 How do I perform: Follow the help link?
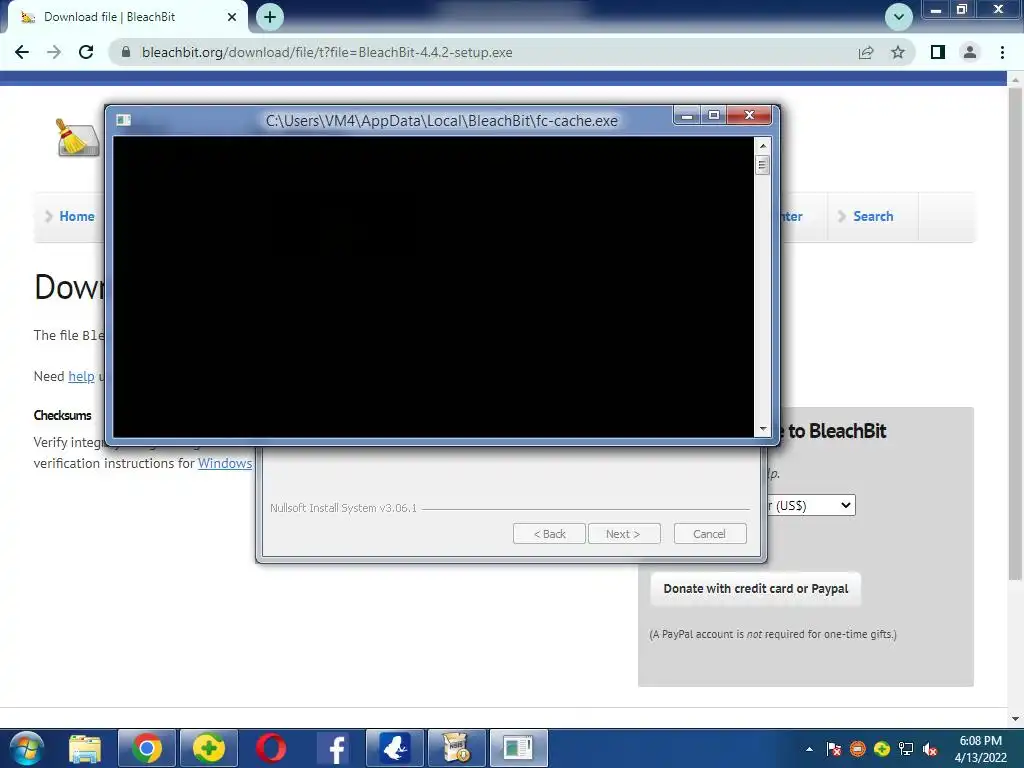click(x=82, y=376)
